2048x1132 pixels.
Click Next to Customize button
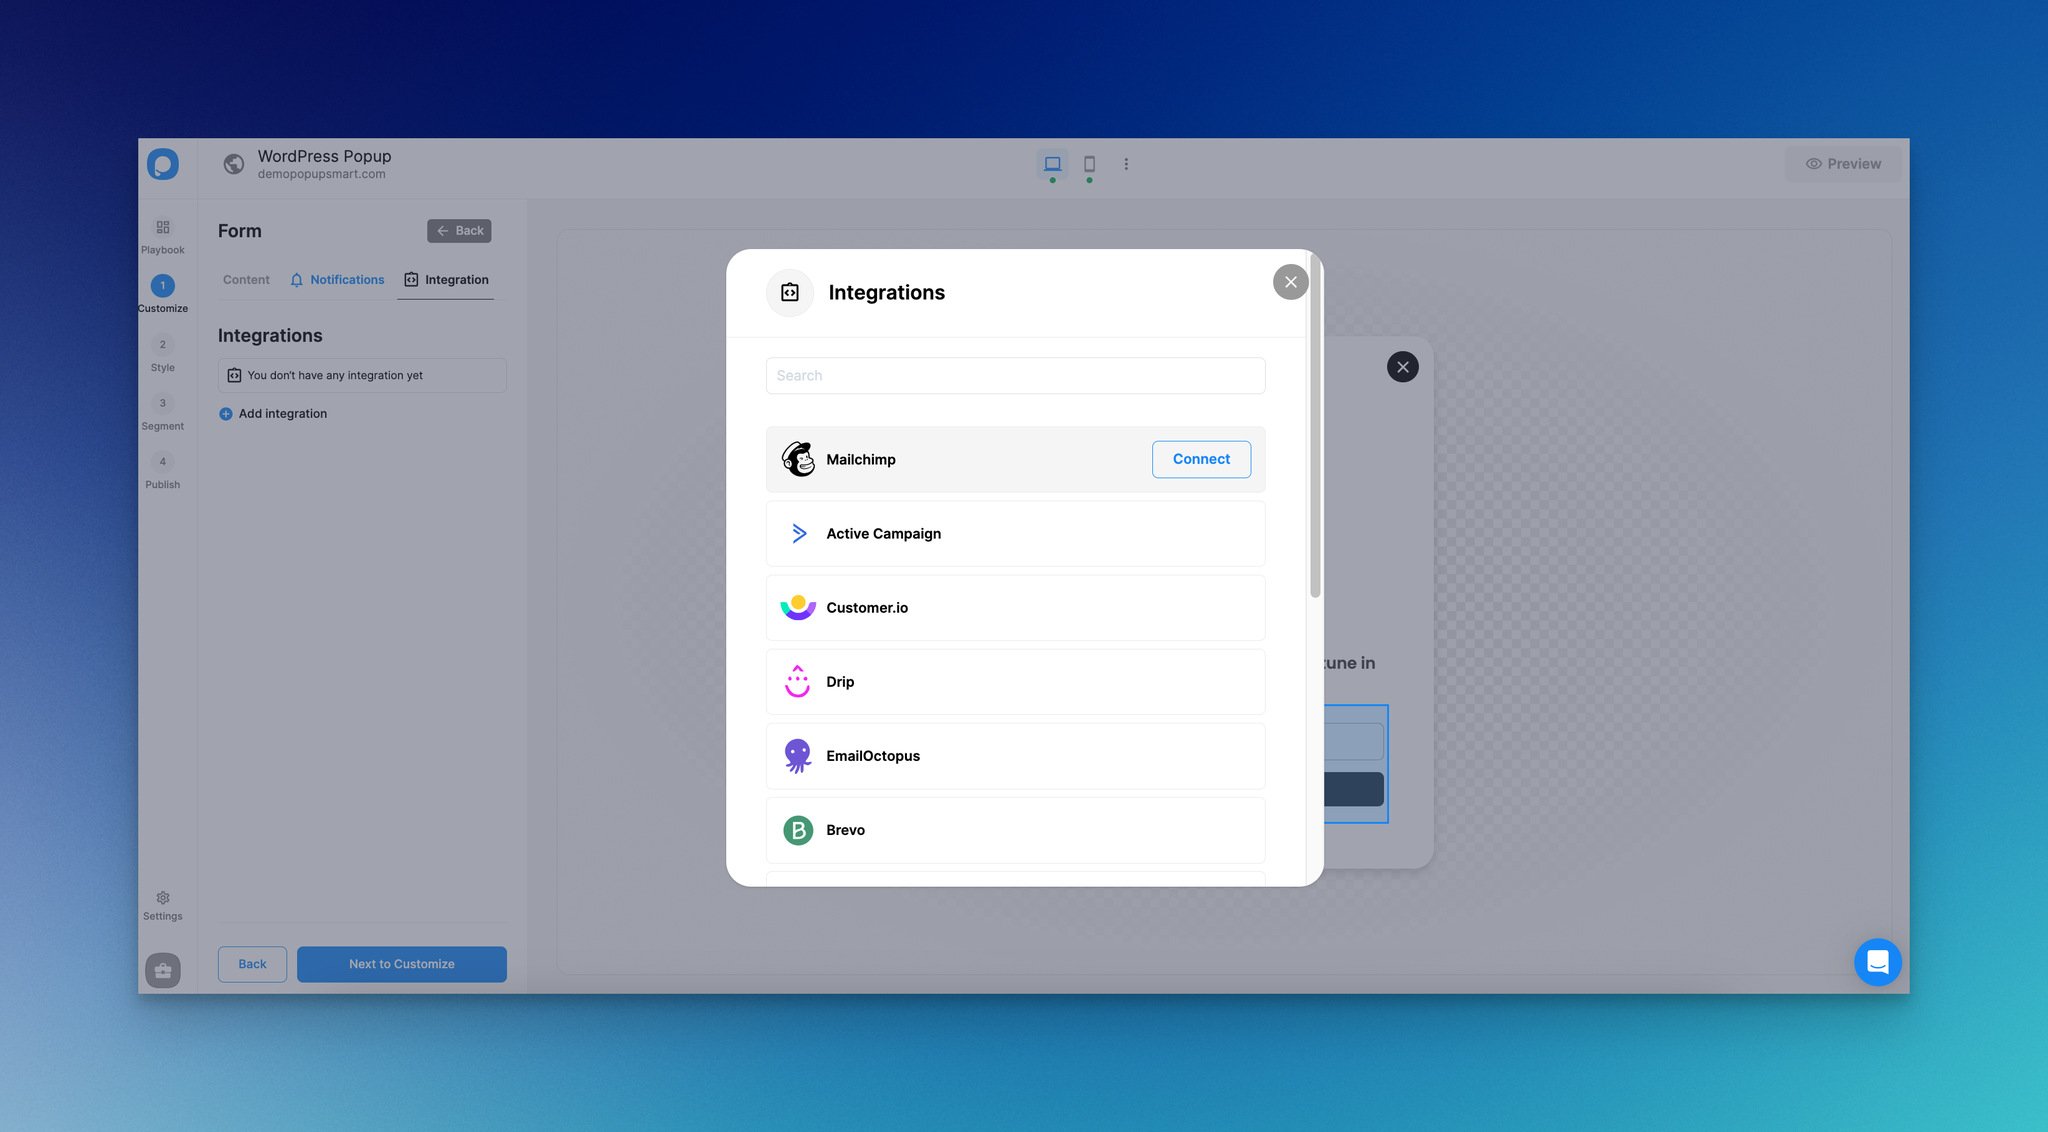click(402, 963)
